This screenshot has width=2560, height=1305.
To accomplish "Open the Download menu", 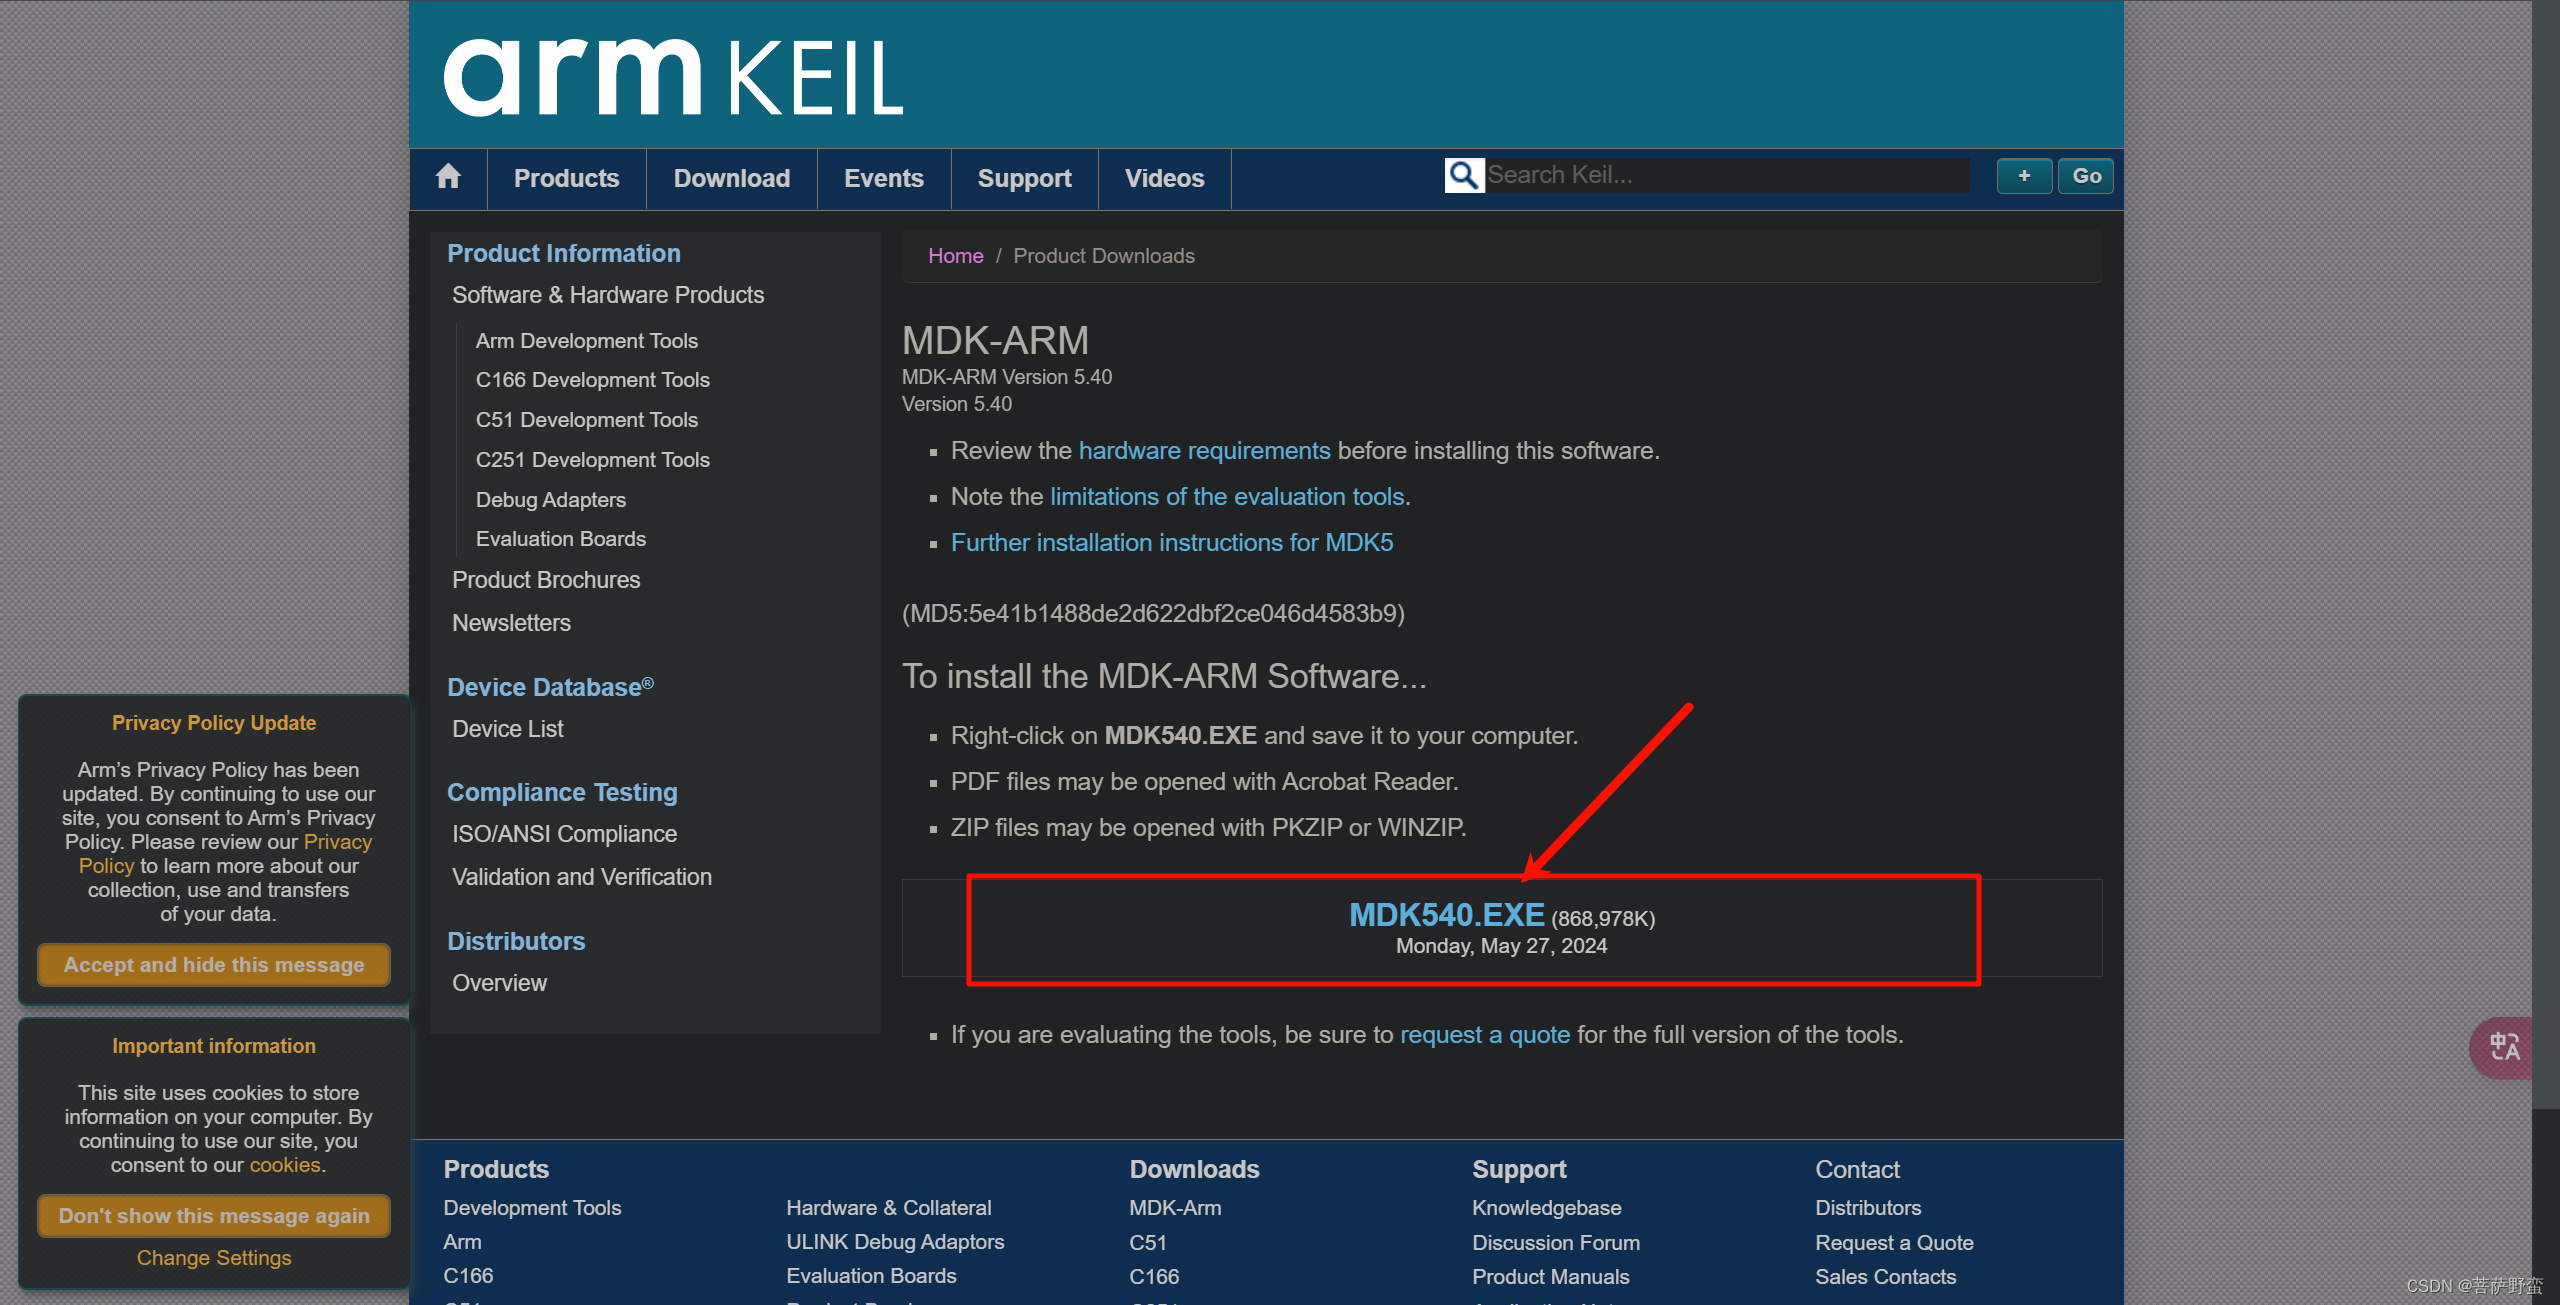I will click(732, 178).
